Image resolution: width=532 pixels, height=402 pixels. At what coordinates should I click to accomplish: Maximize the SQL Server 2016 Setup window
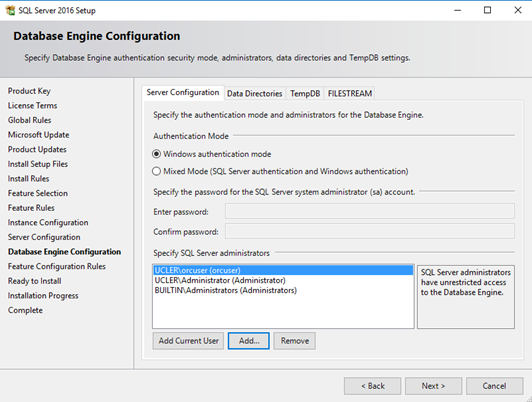(x=487, y=10)
